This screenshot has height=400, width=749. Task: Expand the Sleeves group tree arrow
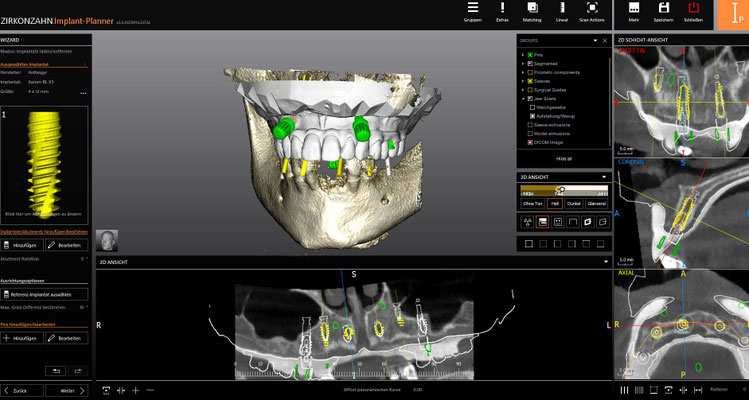pyautogui.click(x=523, y=81)
